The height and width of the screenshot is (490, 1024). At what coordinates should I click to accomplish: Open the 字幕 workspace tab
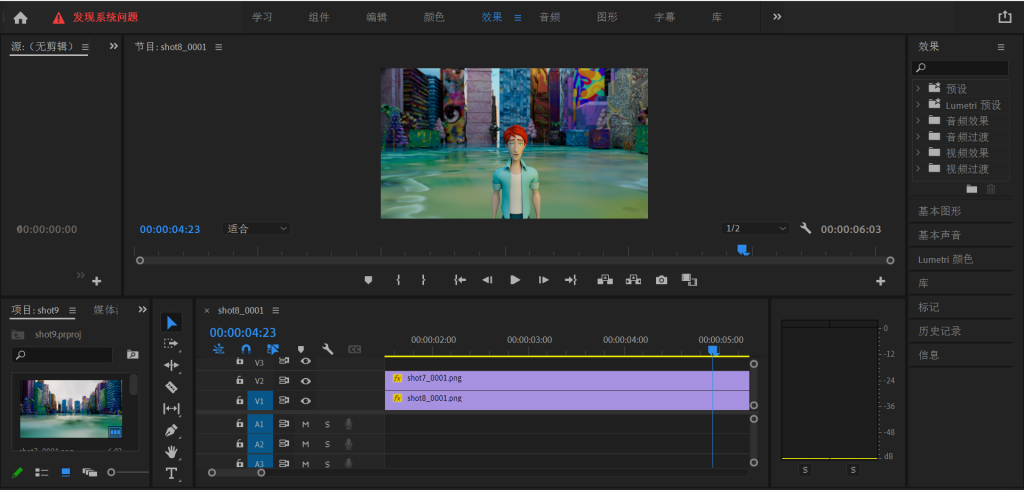664,18
